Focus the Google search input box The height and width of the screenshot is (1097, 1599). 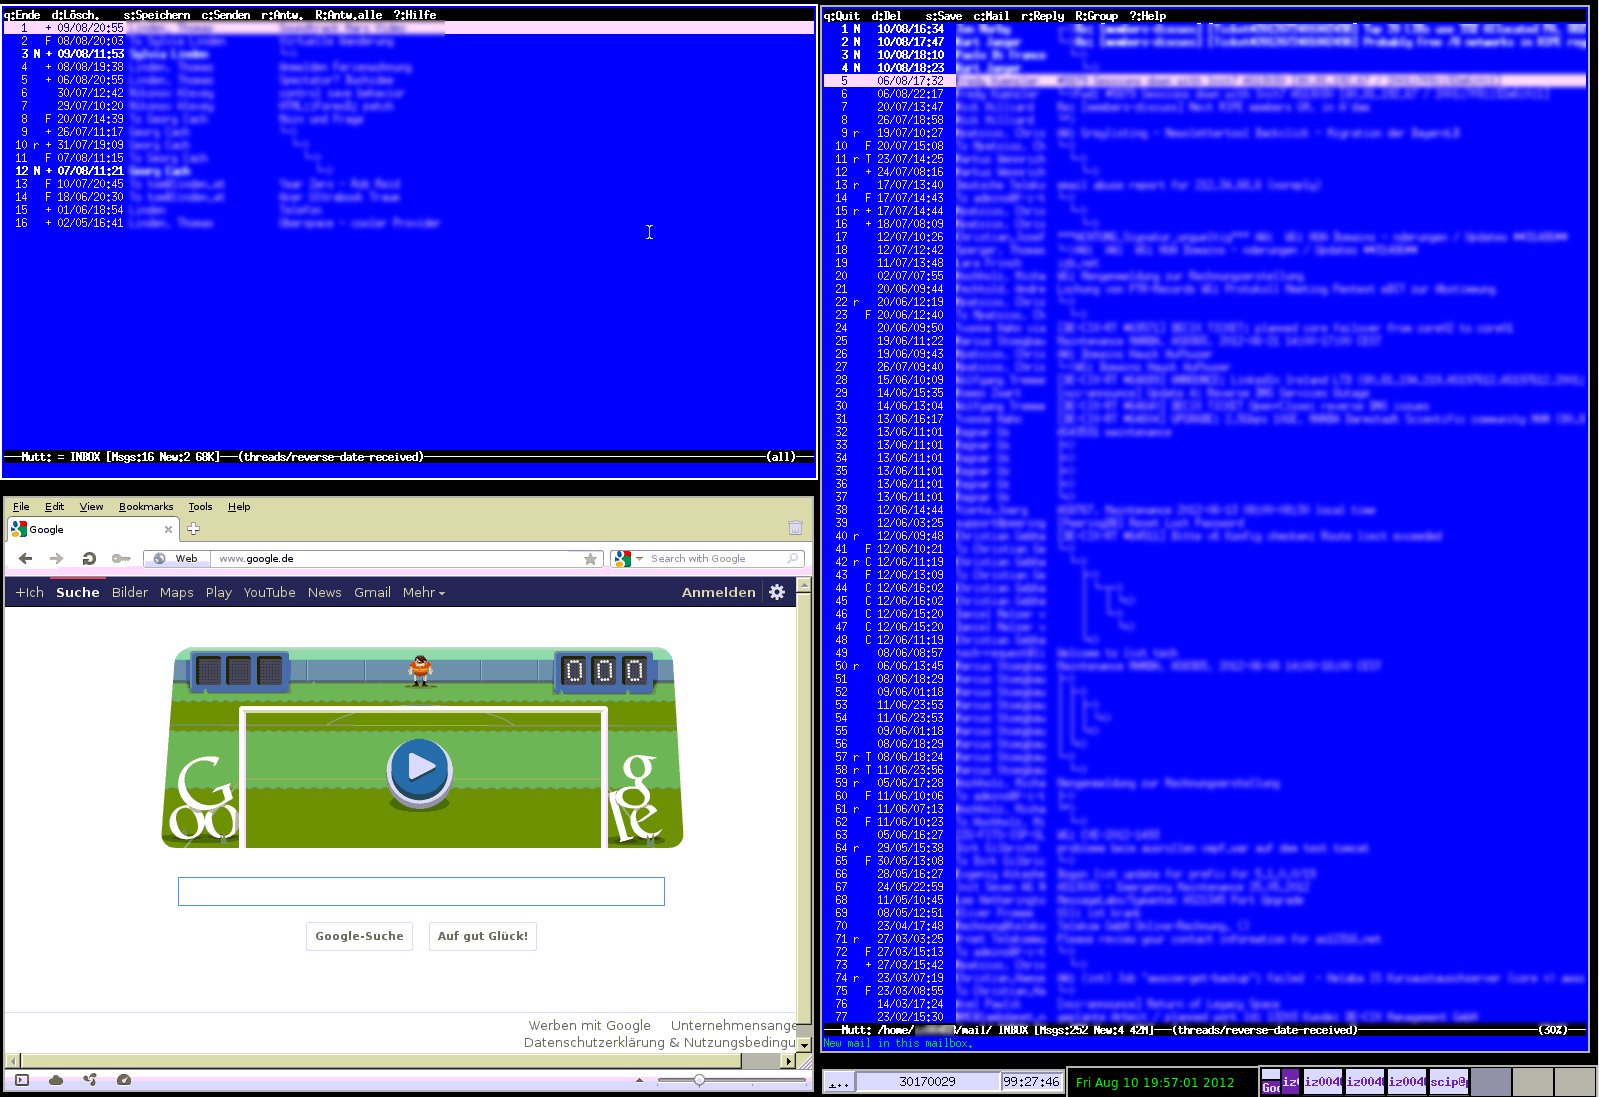[x=421, y=891]
